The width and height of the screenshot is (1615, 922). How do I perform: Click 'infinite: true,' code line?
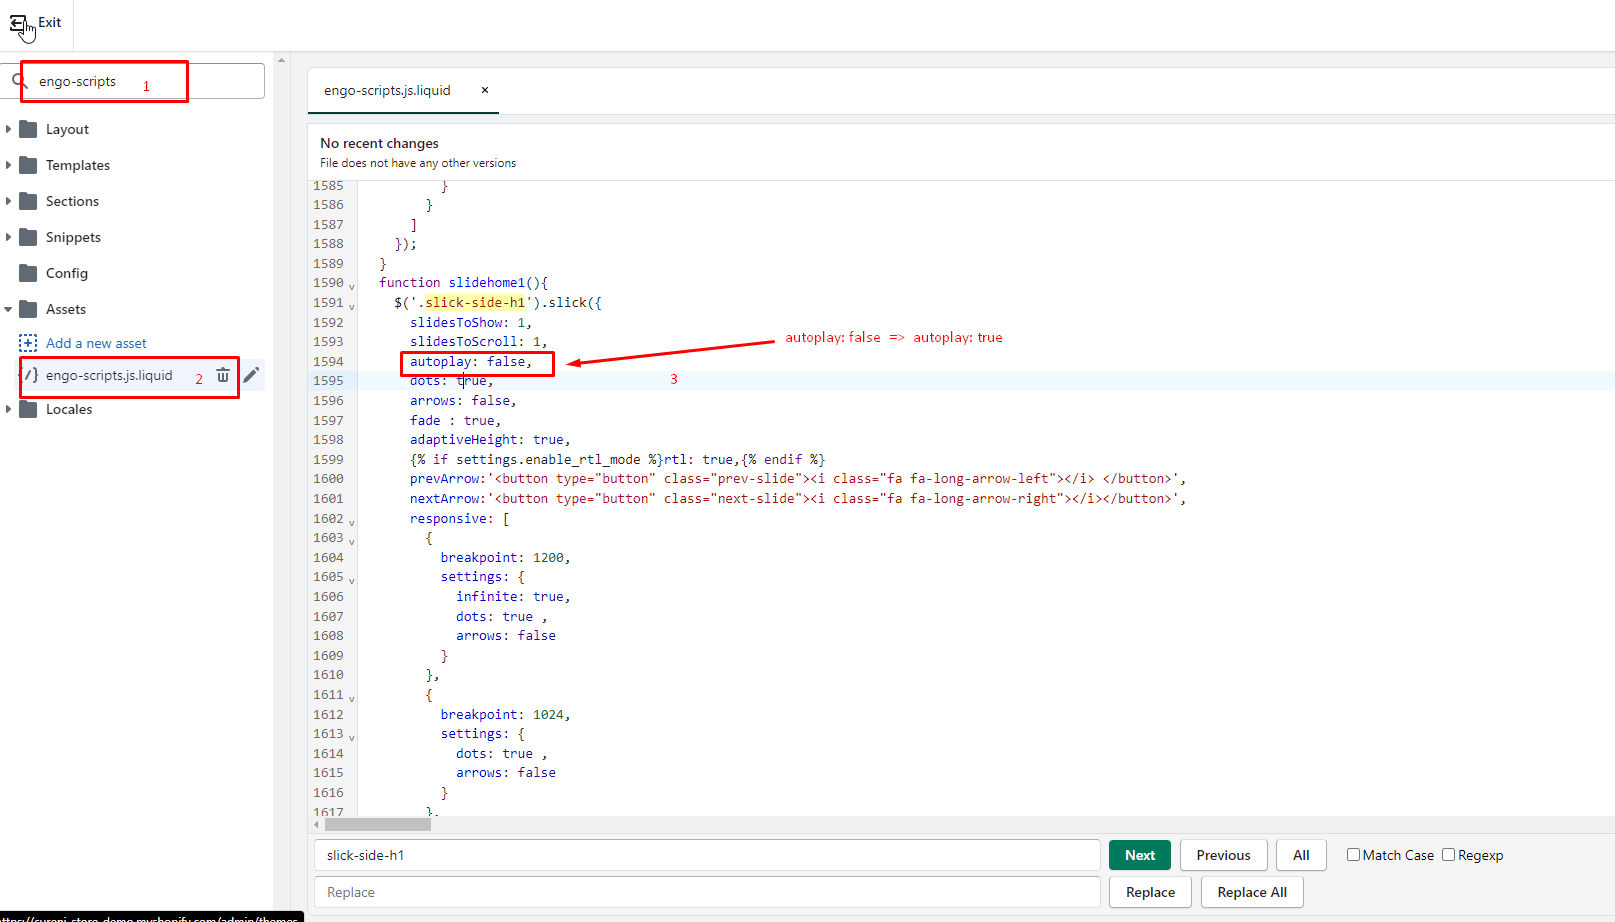513,596
